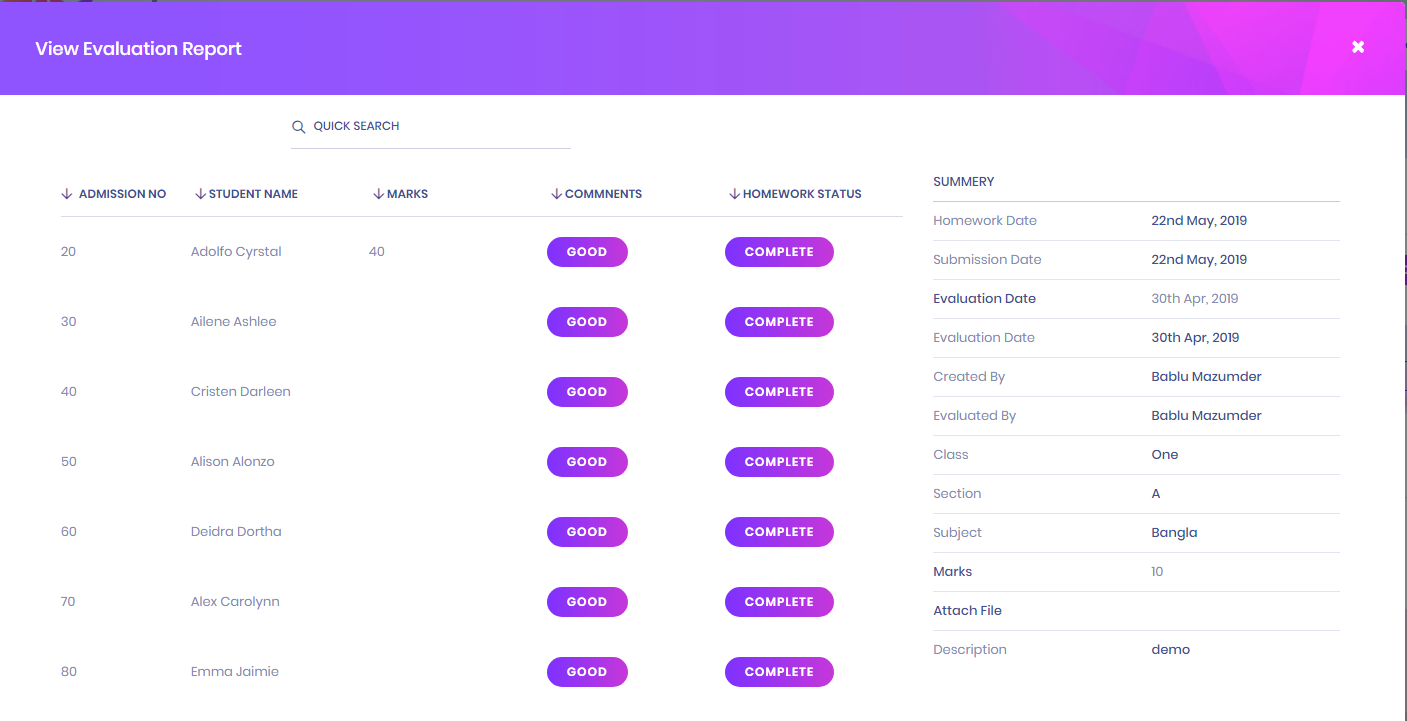Screen dimensions: 1407x721
Task: Close the View Evaluation Report dialog
Action: tap(1357, 47)
